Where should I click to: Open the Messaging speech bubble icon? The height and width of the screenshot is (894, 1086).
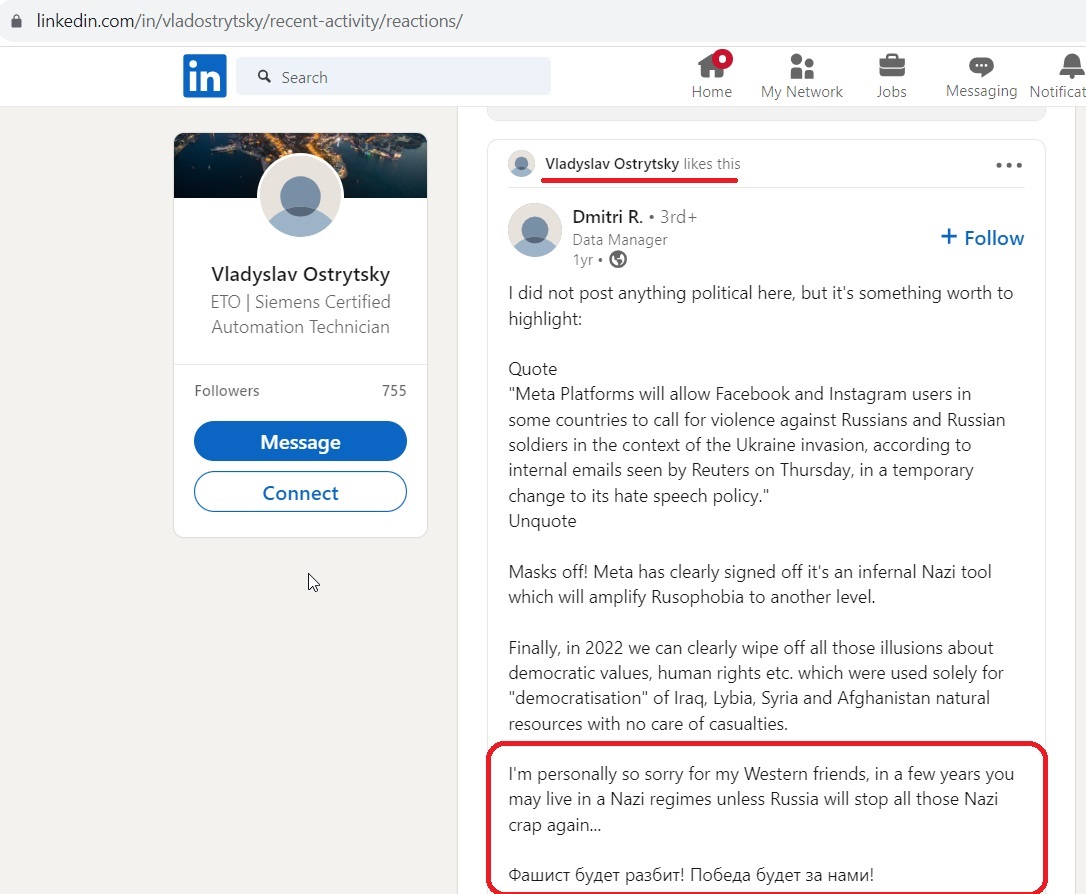981,66
